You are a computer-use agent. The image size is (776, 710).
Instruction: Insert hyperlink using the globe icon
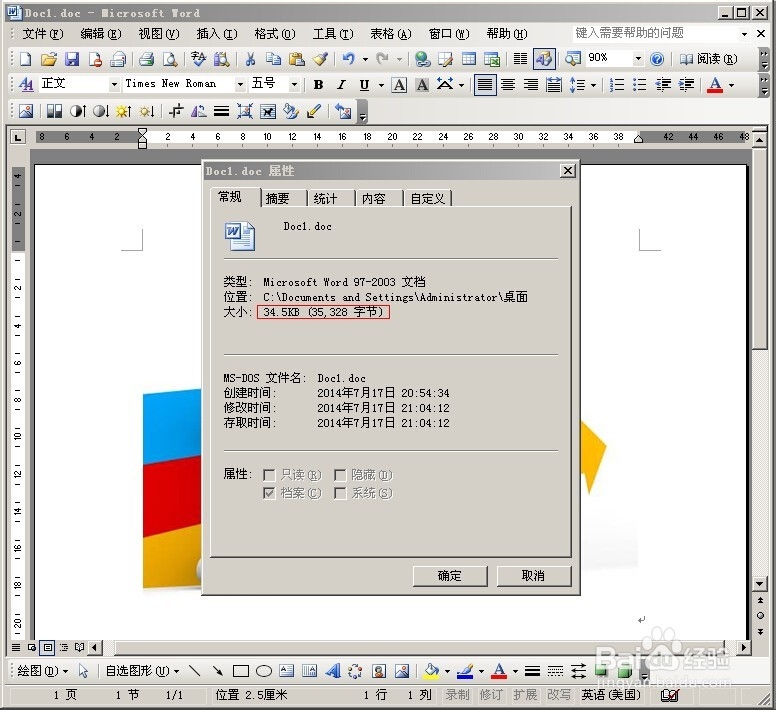pos(422,59)
